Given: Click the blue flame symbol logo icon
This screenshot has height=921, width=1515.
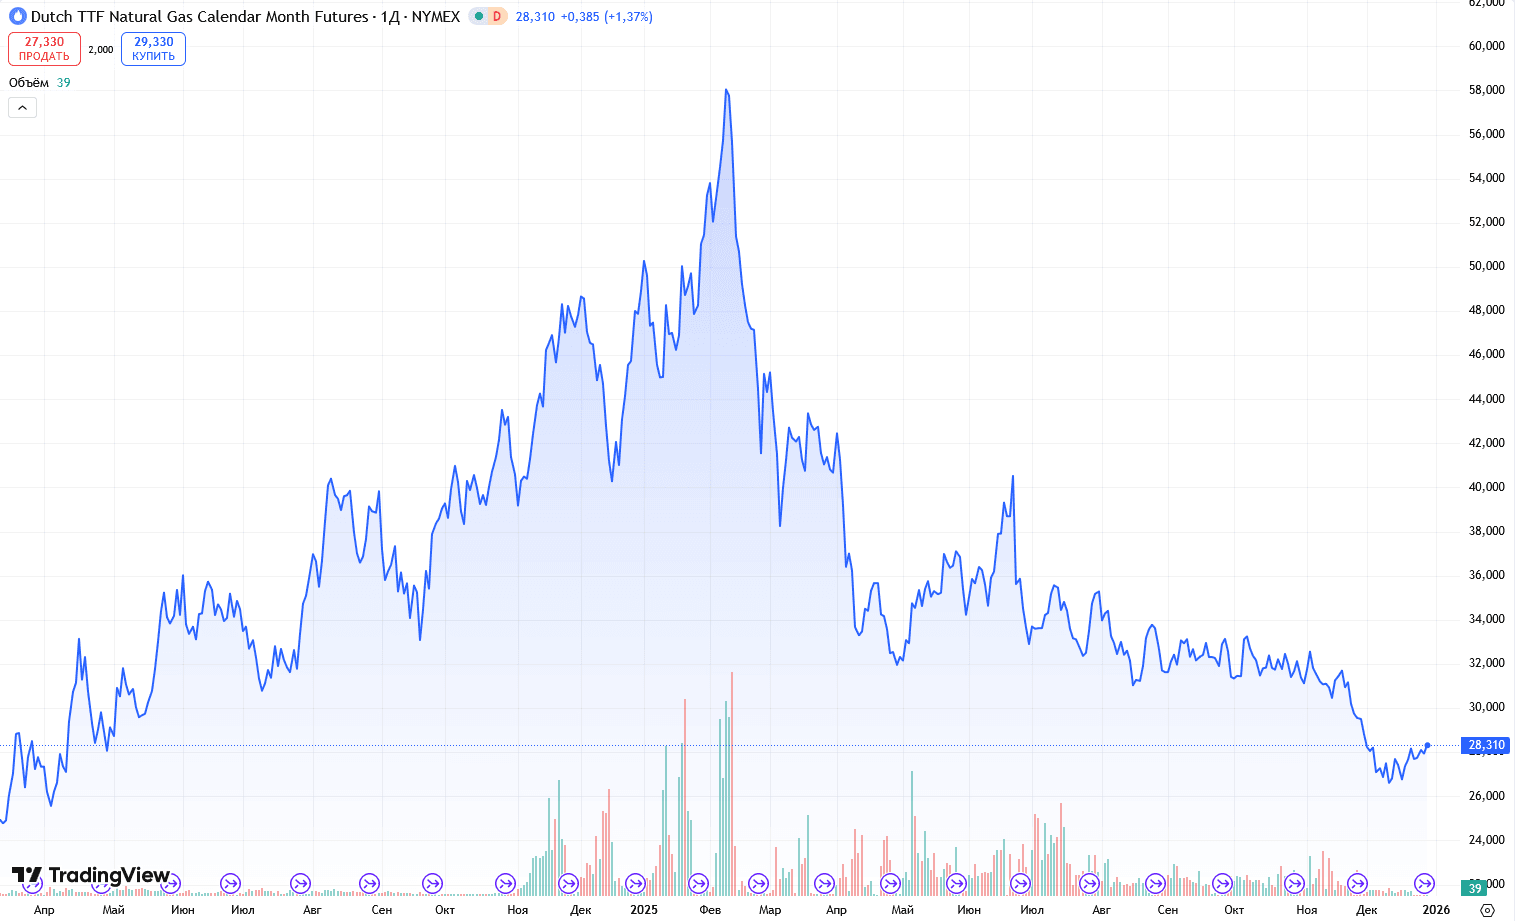Looking at the screenshot, I should [17, 17].
